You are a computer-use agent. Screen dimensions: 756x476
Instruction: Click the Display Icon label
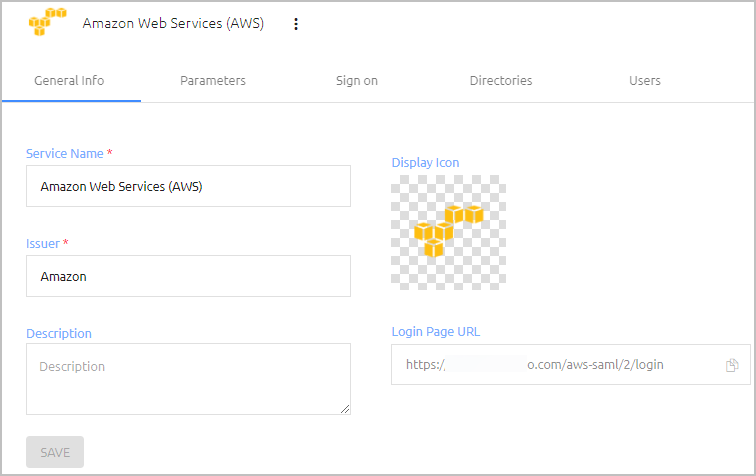pyautogui.click(x=425, y=163)
